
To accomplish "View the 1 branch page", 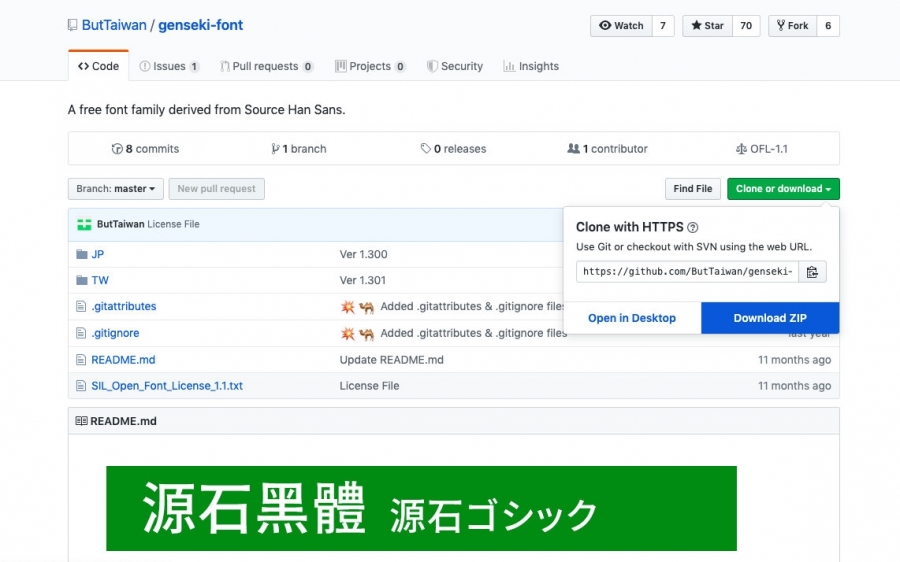I will (x=298, y=149).
